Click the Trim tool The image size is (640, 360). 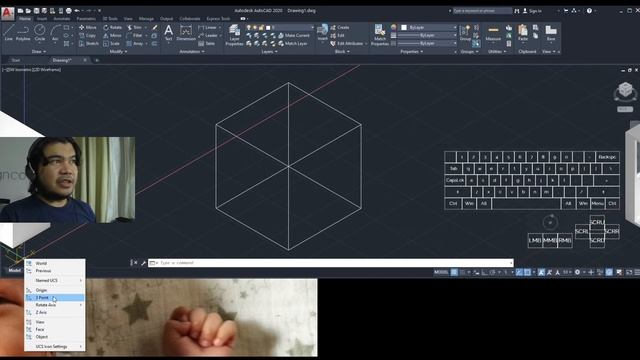point(134,27)
